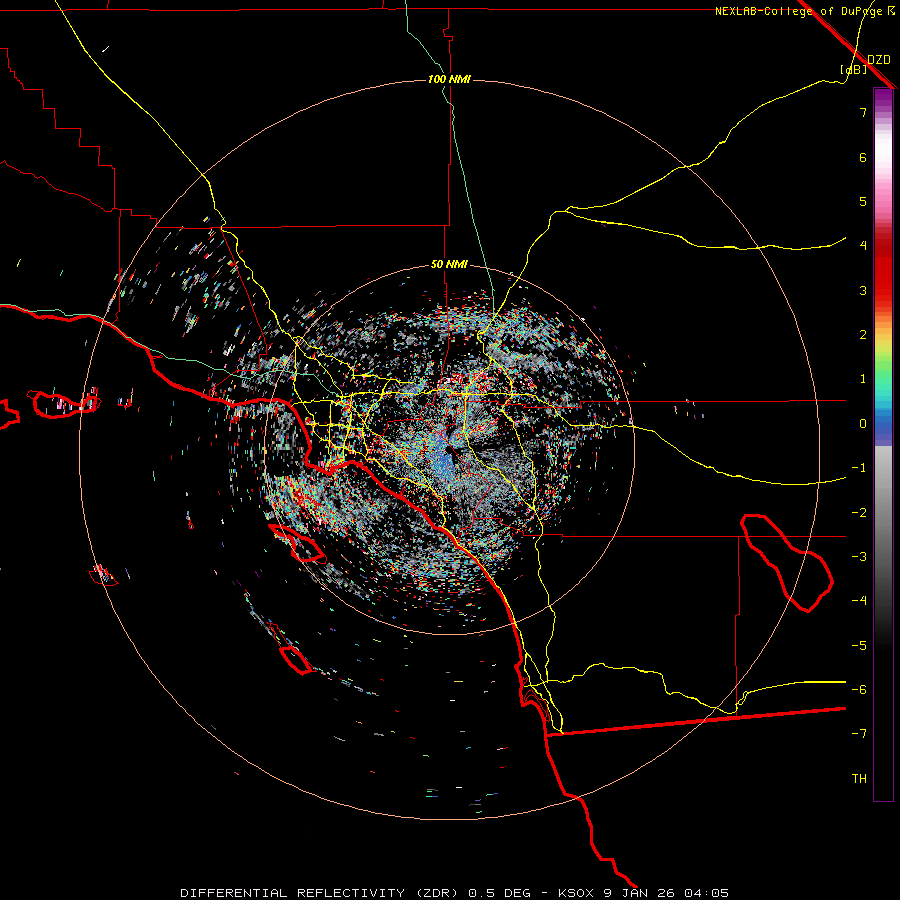The height and width of the screenshot is (900, 900).
Task: Click the "100 NMI" range ring label
Action: click(x=449, y=79)
